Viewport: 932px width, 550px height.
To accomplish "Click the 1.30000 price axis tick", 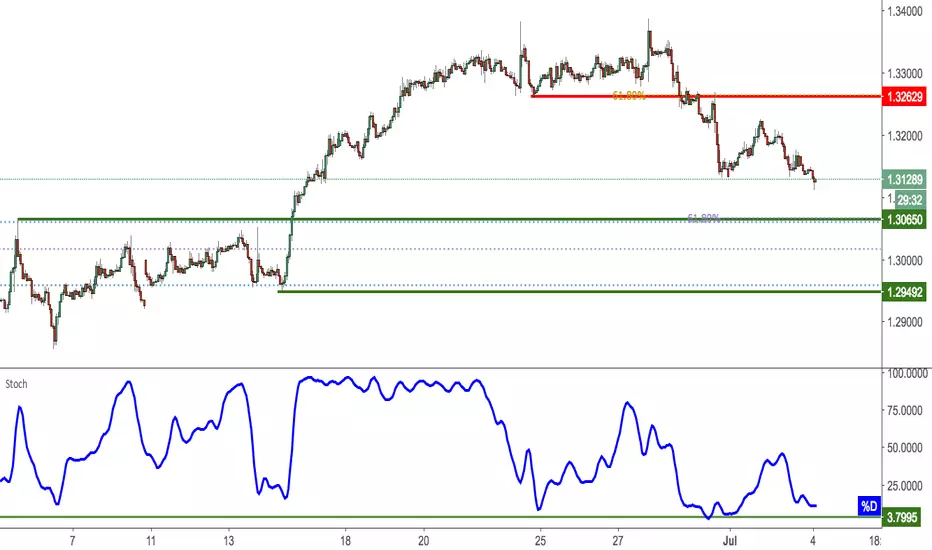I will click(905, 260).
